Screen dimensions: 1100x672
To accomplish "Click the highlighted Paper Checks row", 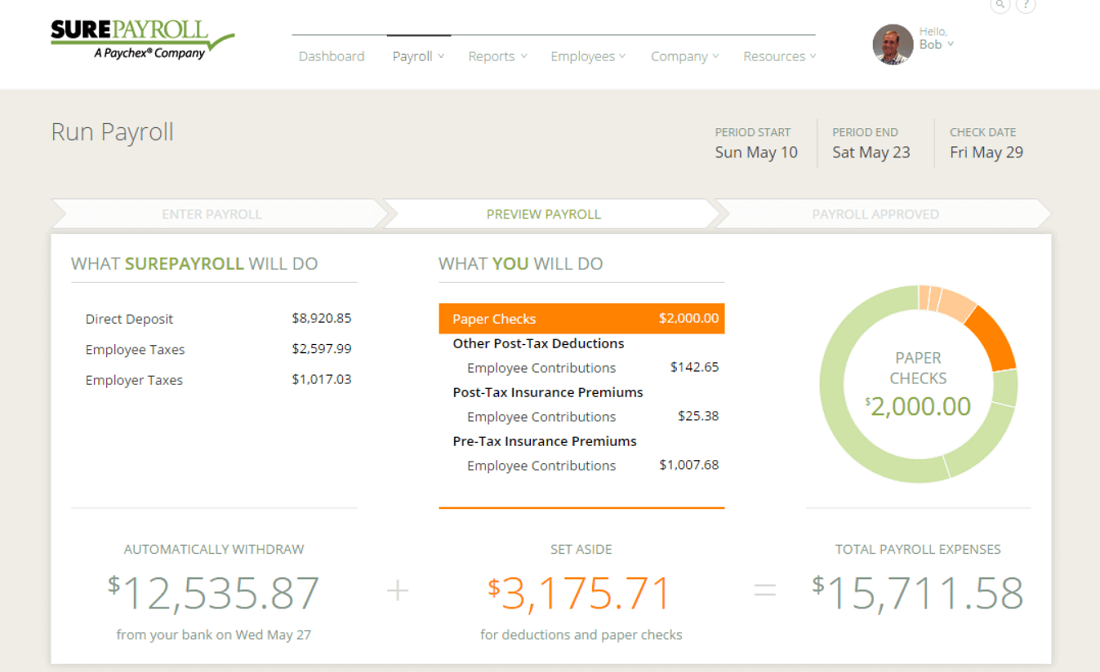I will click(x=582, y=318).
